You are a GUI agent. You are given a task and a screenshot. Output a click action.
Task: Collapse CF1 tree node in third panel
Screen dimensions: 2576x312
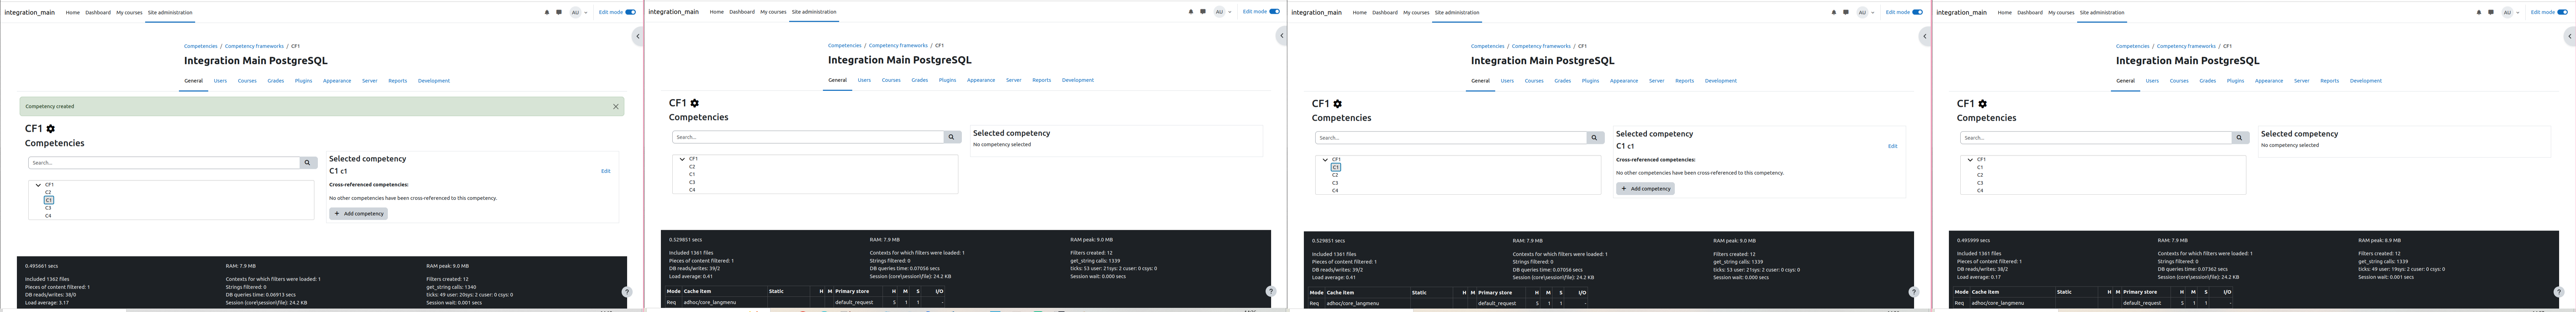click(1325, 160)
